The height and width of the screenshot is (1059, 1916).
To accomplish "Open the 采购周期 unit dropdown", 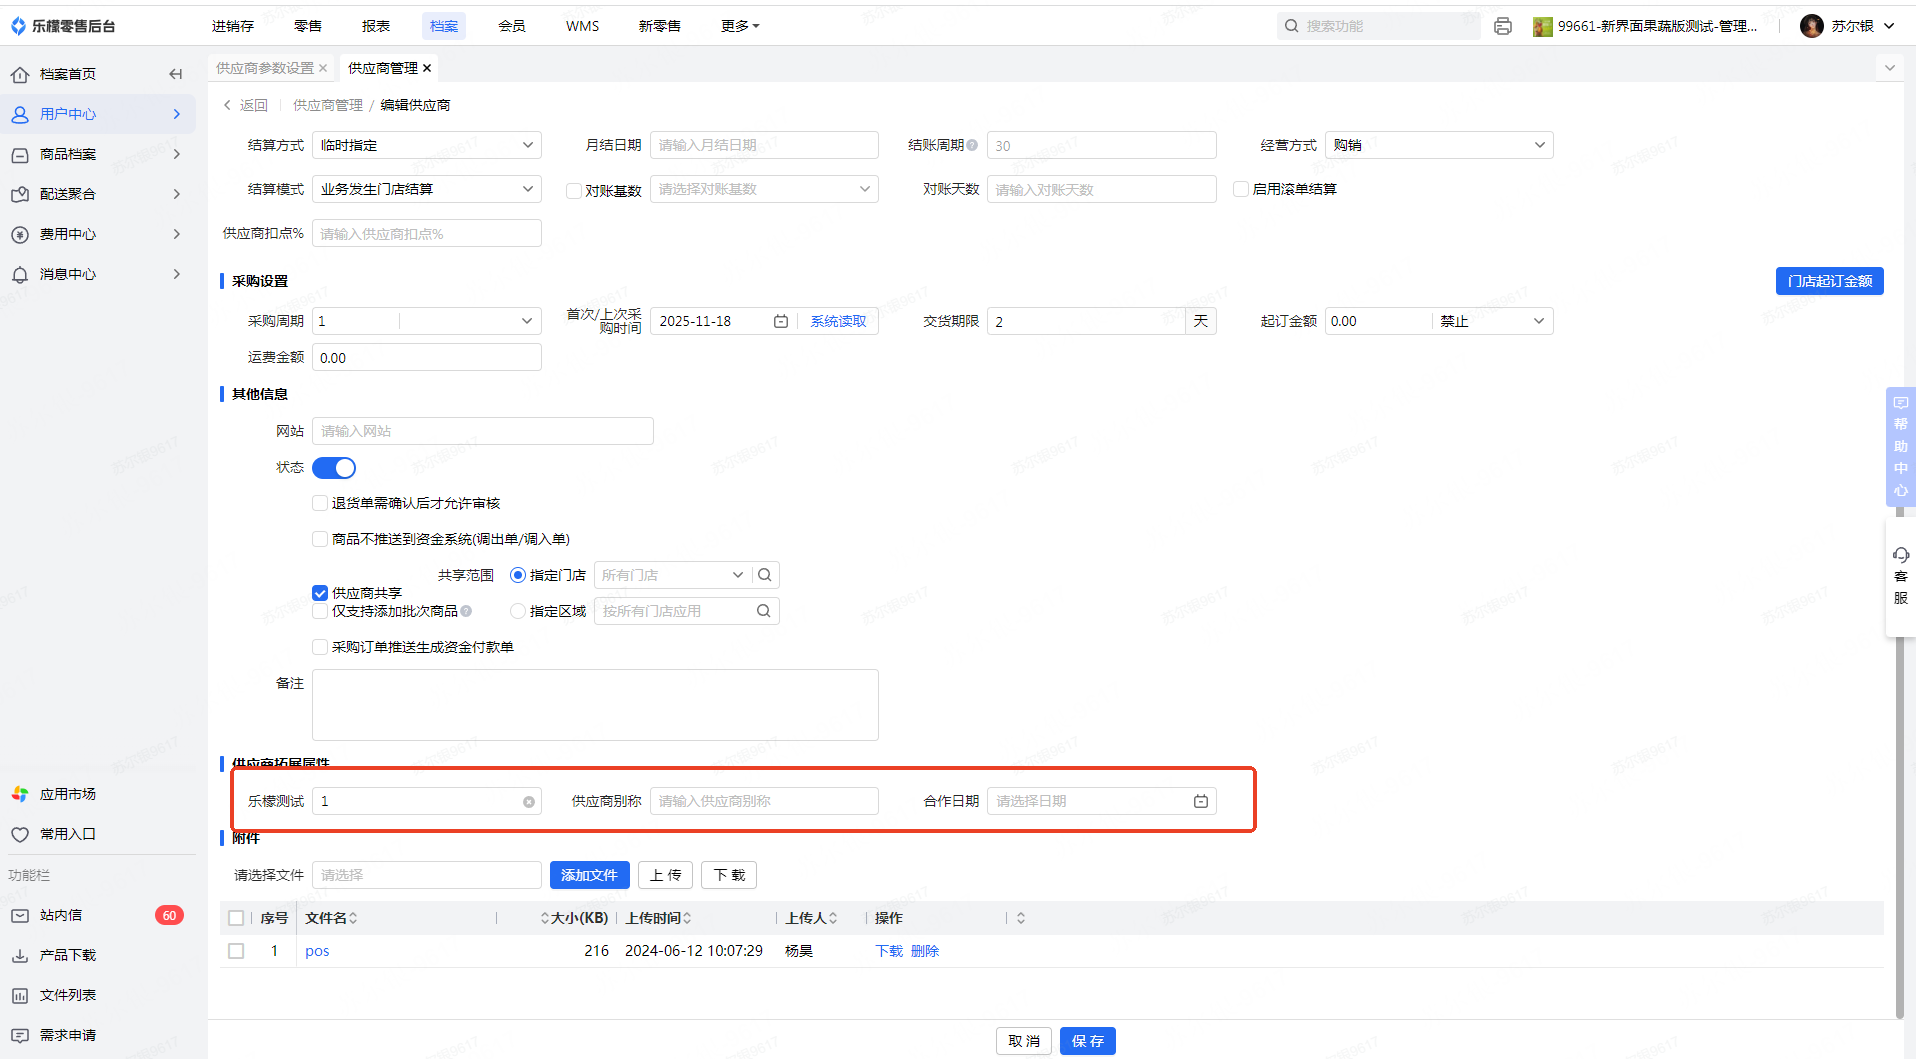I will click(470, 321).
